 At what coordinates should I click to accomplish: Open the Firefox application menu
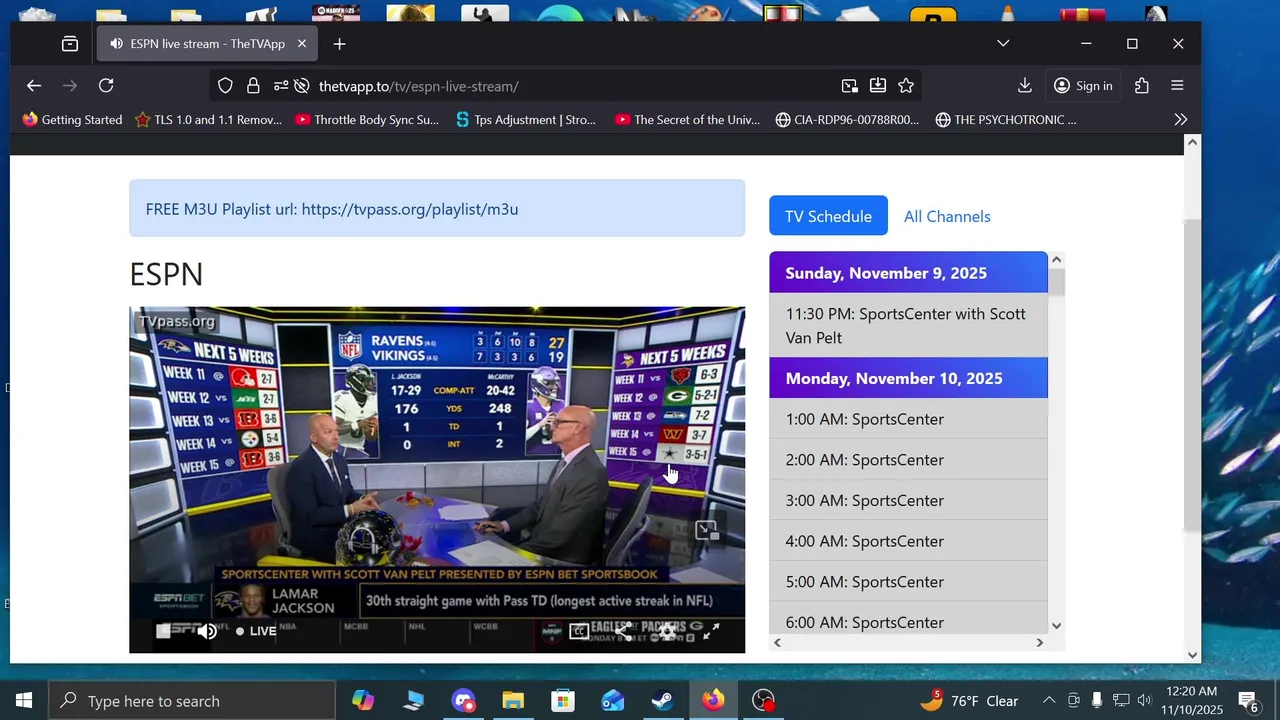click(x=1177, y=86)
